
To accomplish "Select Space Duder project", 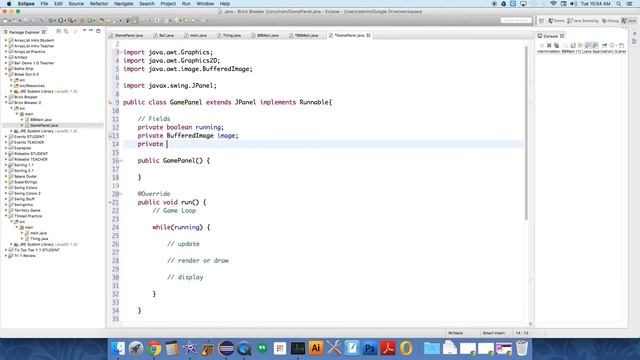I will [25, 176].
